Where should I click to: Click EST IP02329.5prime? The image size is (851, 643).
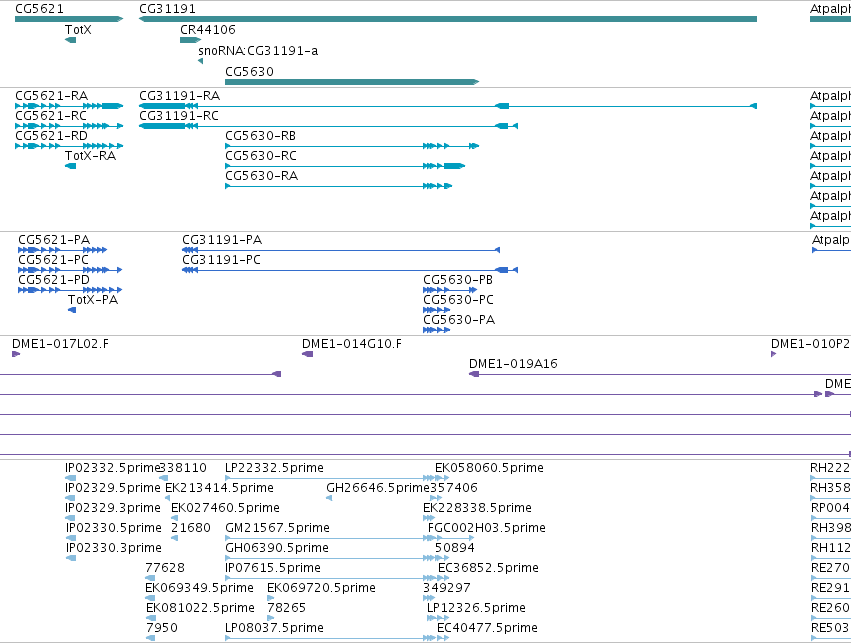click(113, 488)
